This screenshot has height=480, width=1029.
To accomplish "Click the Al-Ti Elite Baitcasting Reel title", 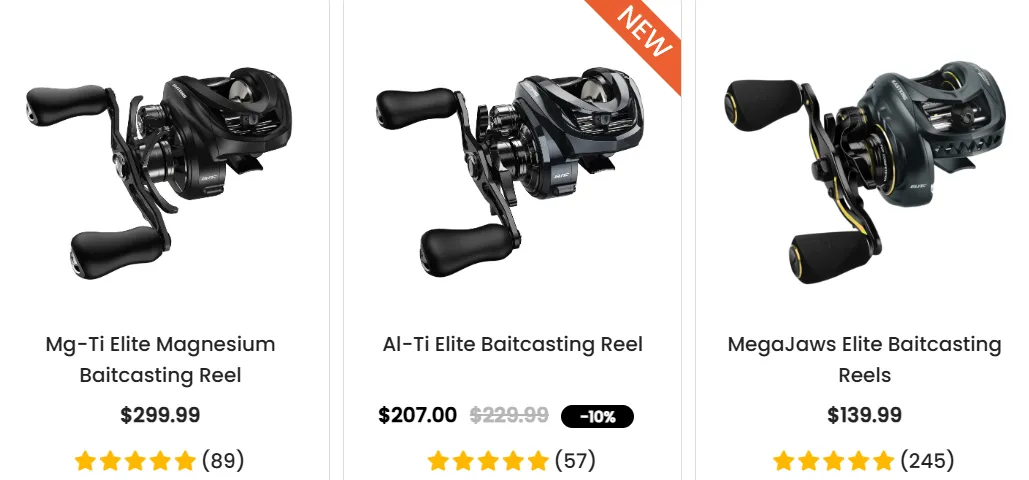I will 513,345.
